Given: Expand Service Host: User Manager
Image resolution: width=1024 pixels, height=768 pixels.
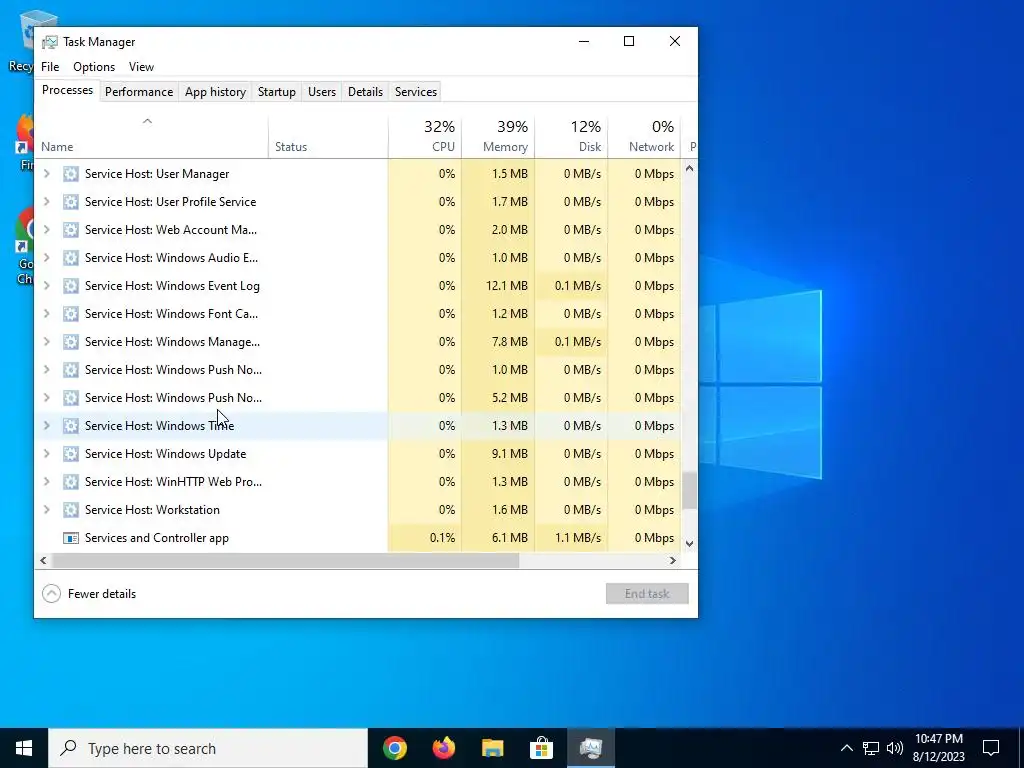Looking at the screenshot, I should pyautogui.click(x=46, y=174).
